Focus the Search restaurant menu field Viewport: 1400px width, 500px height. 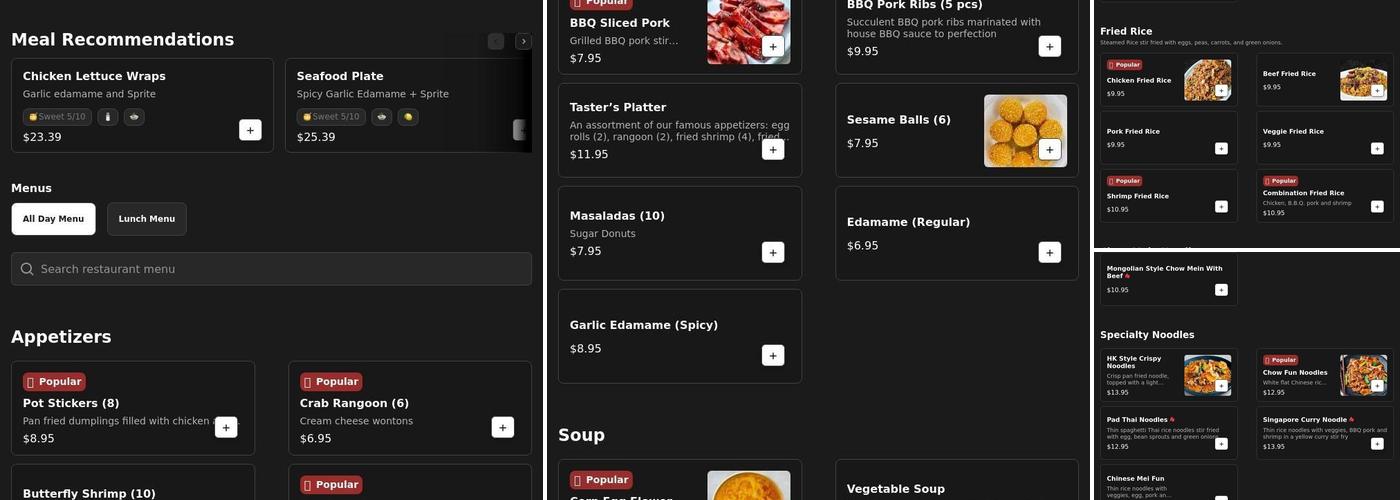[x=271, y=269]
